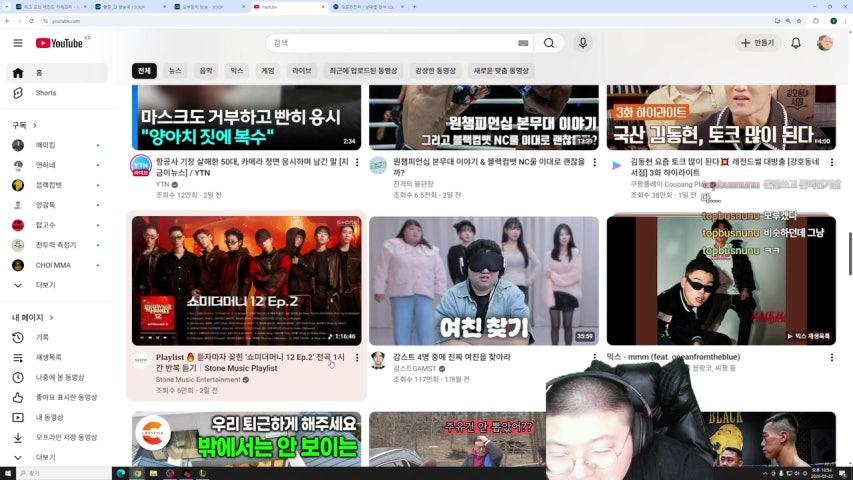Image resolution: width=853 pixels, height=480 pixels.
Task: Expand My page list 더보기 chevron
Action: tap(57, 458)
